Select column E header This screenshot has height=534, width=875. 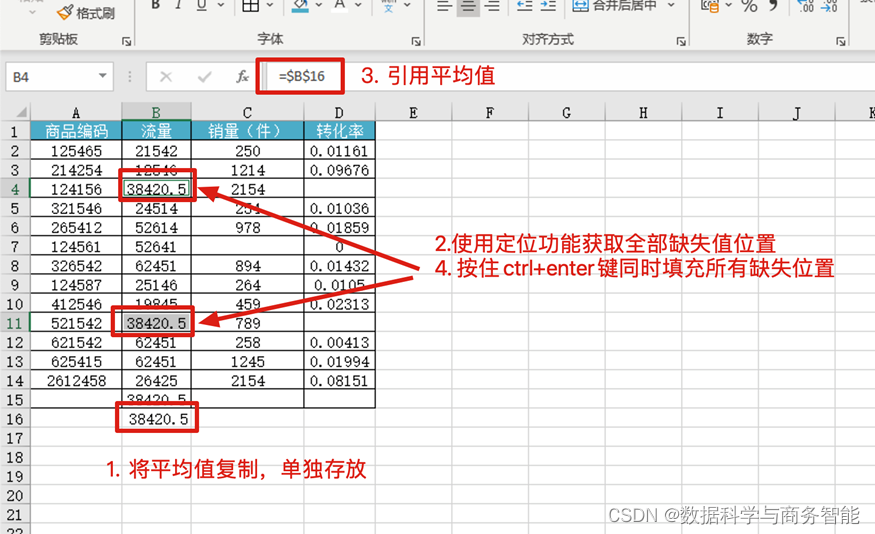coord(414,113)
